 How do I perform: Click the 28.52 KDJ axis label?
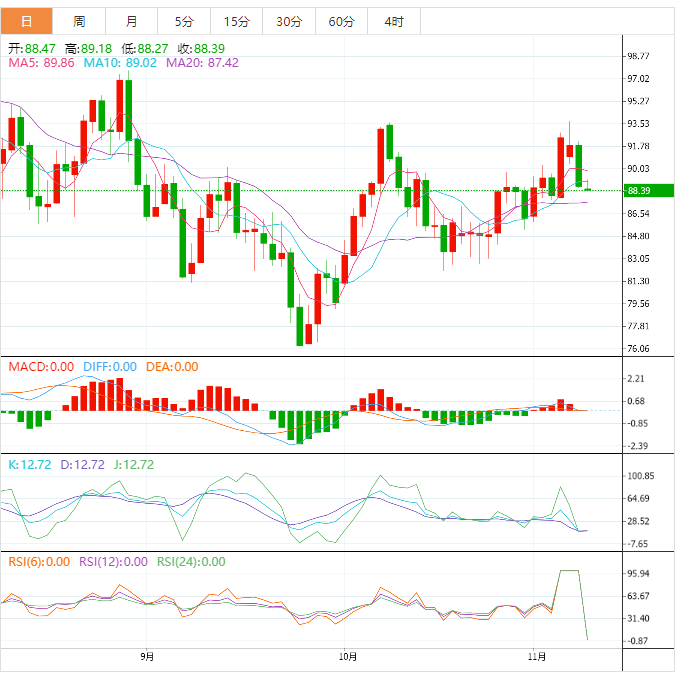tap(638, 521)
